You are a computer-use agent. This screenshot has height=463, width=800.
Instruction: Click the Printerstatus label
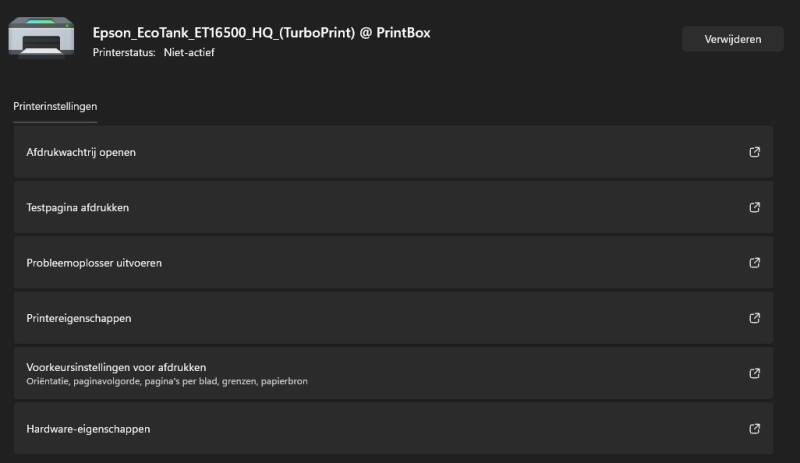(x=124, y=52)
